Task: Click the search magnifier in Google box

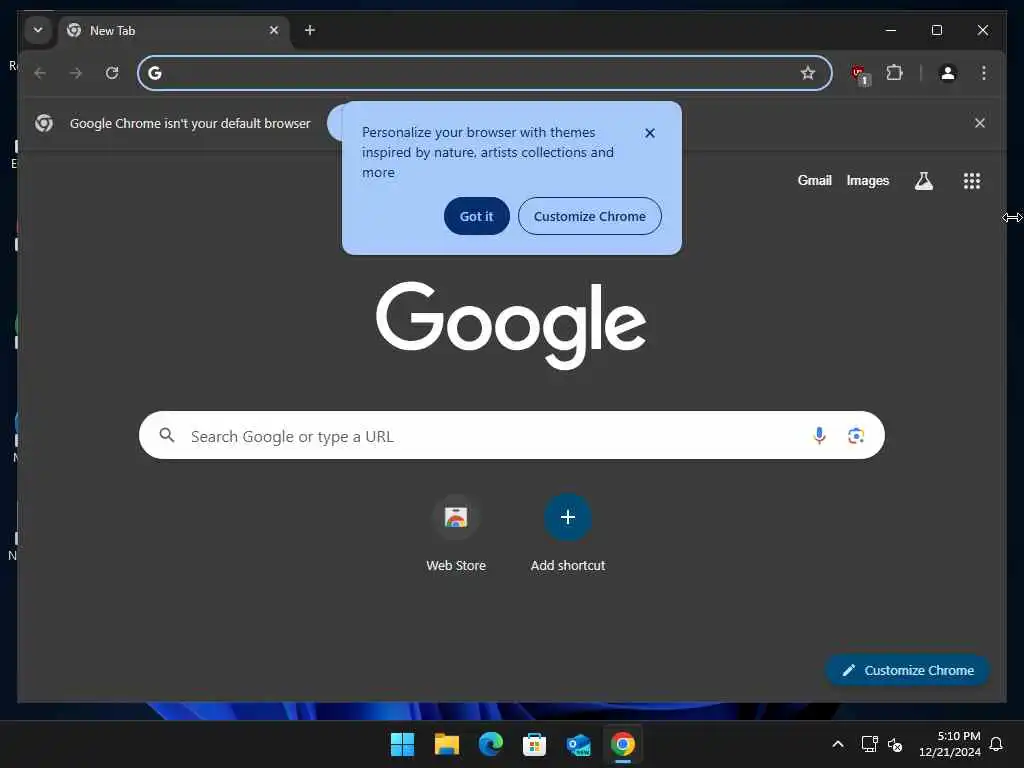Action: pos(167,435)
